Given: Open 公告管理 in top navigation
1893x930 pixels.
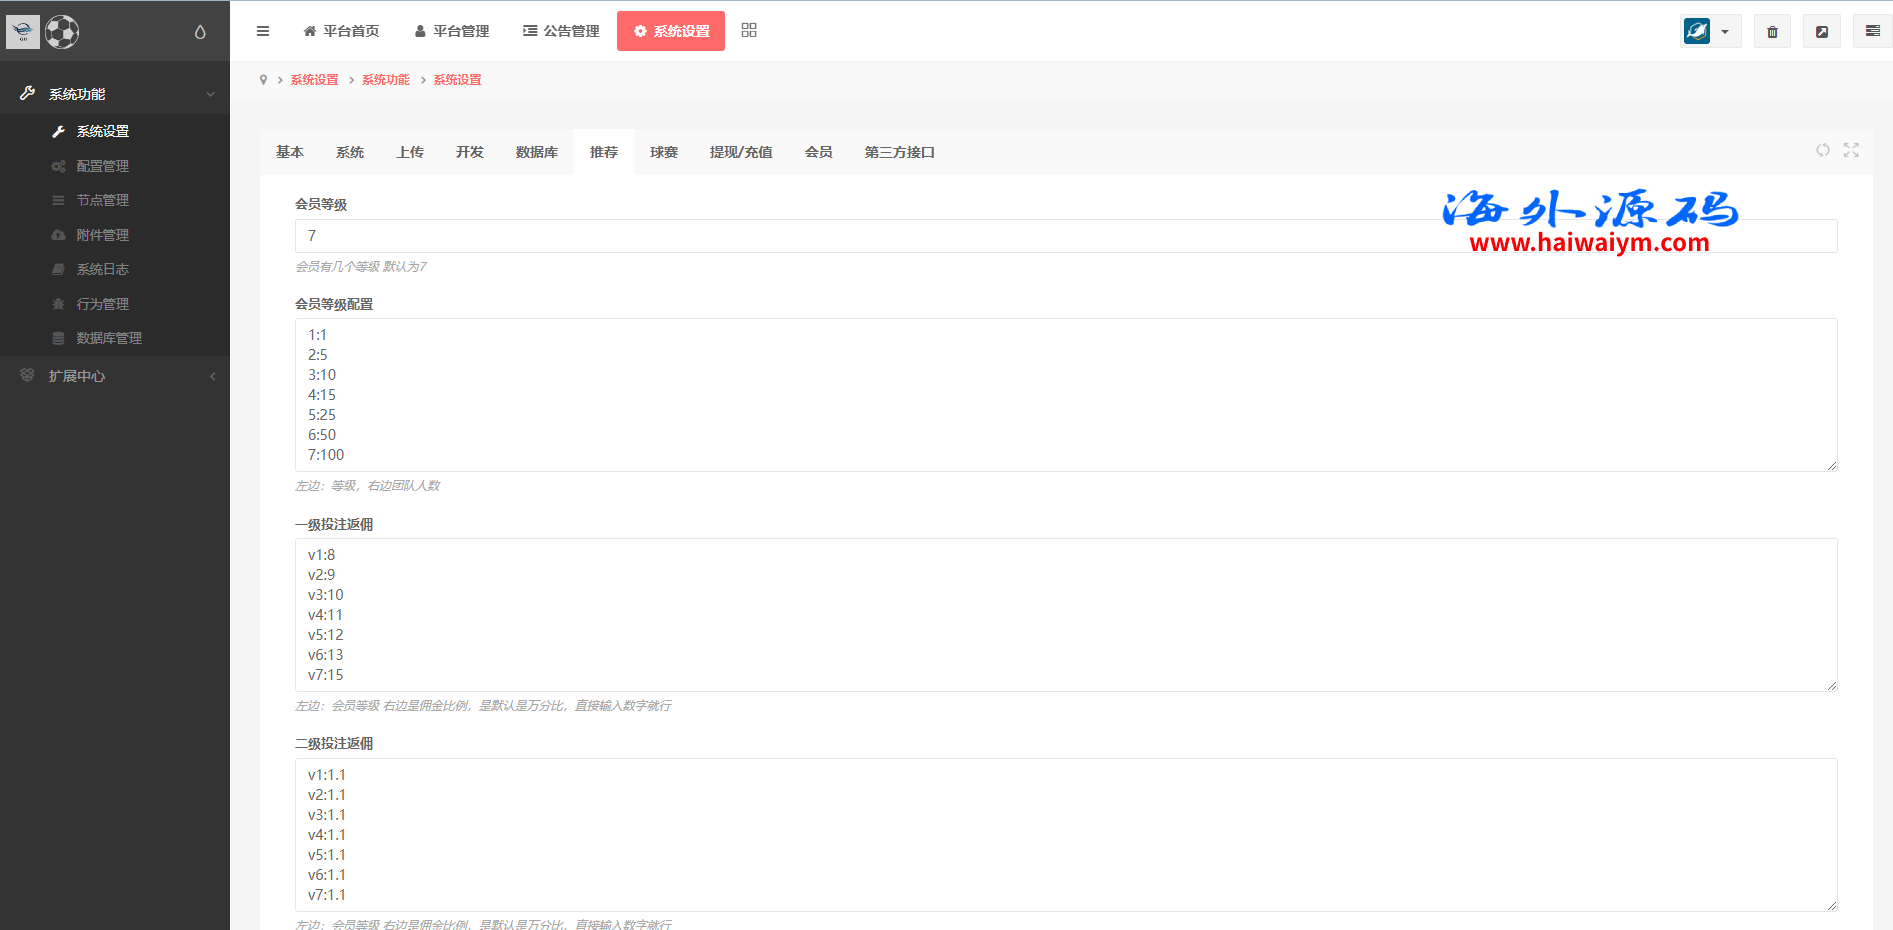Looking at the screenshot, I should click(561, 31).
